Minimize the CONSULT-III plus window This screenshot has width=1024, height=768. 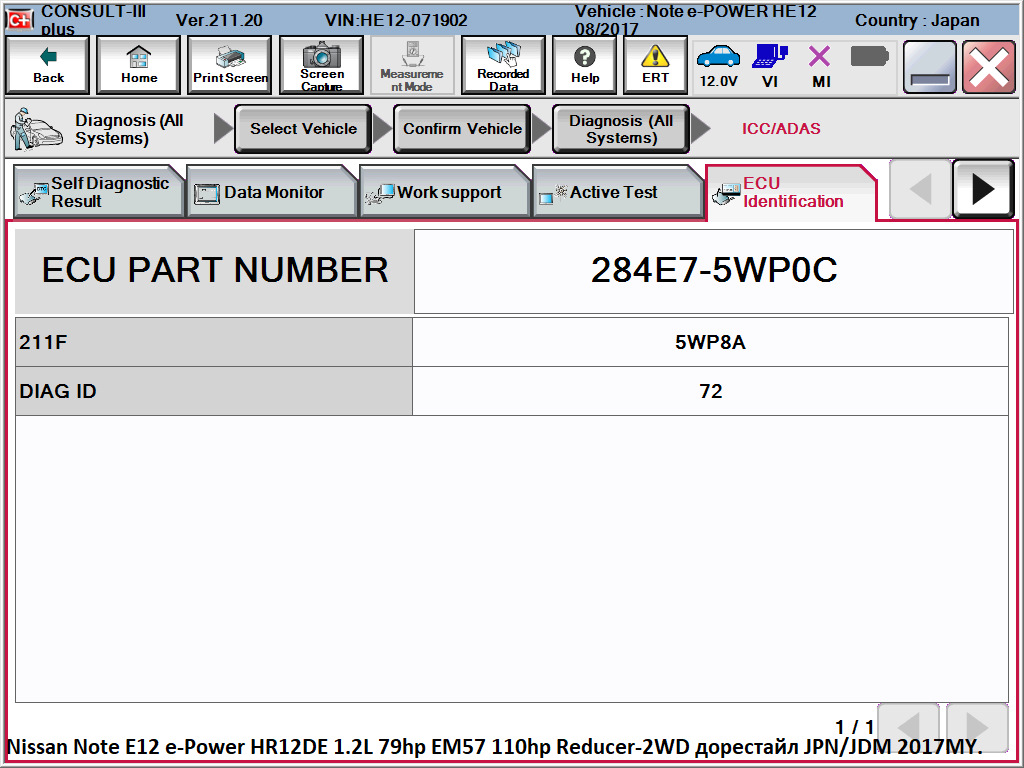pyautogui.click(x=929, y=67)
